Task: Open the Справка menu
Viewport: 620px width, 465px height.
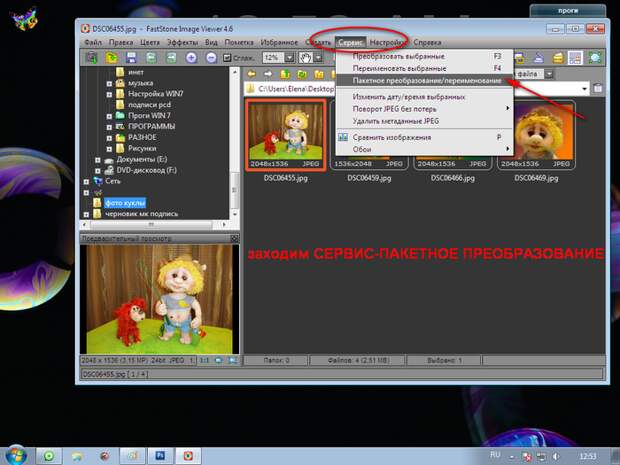Action: (x=427, y=42)
